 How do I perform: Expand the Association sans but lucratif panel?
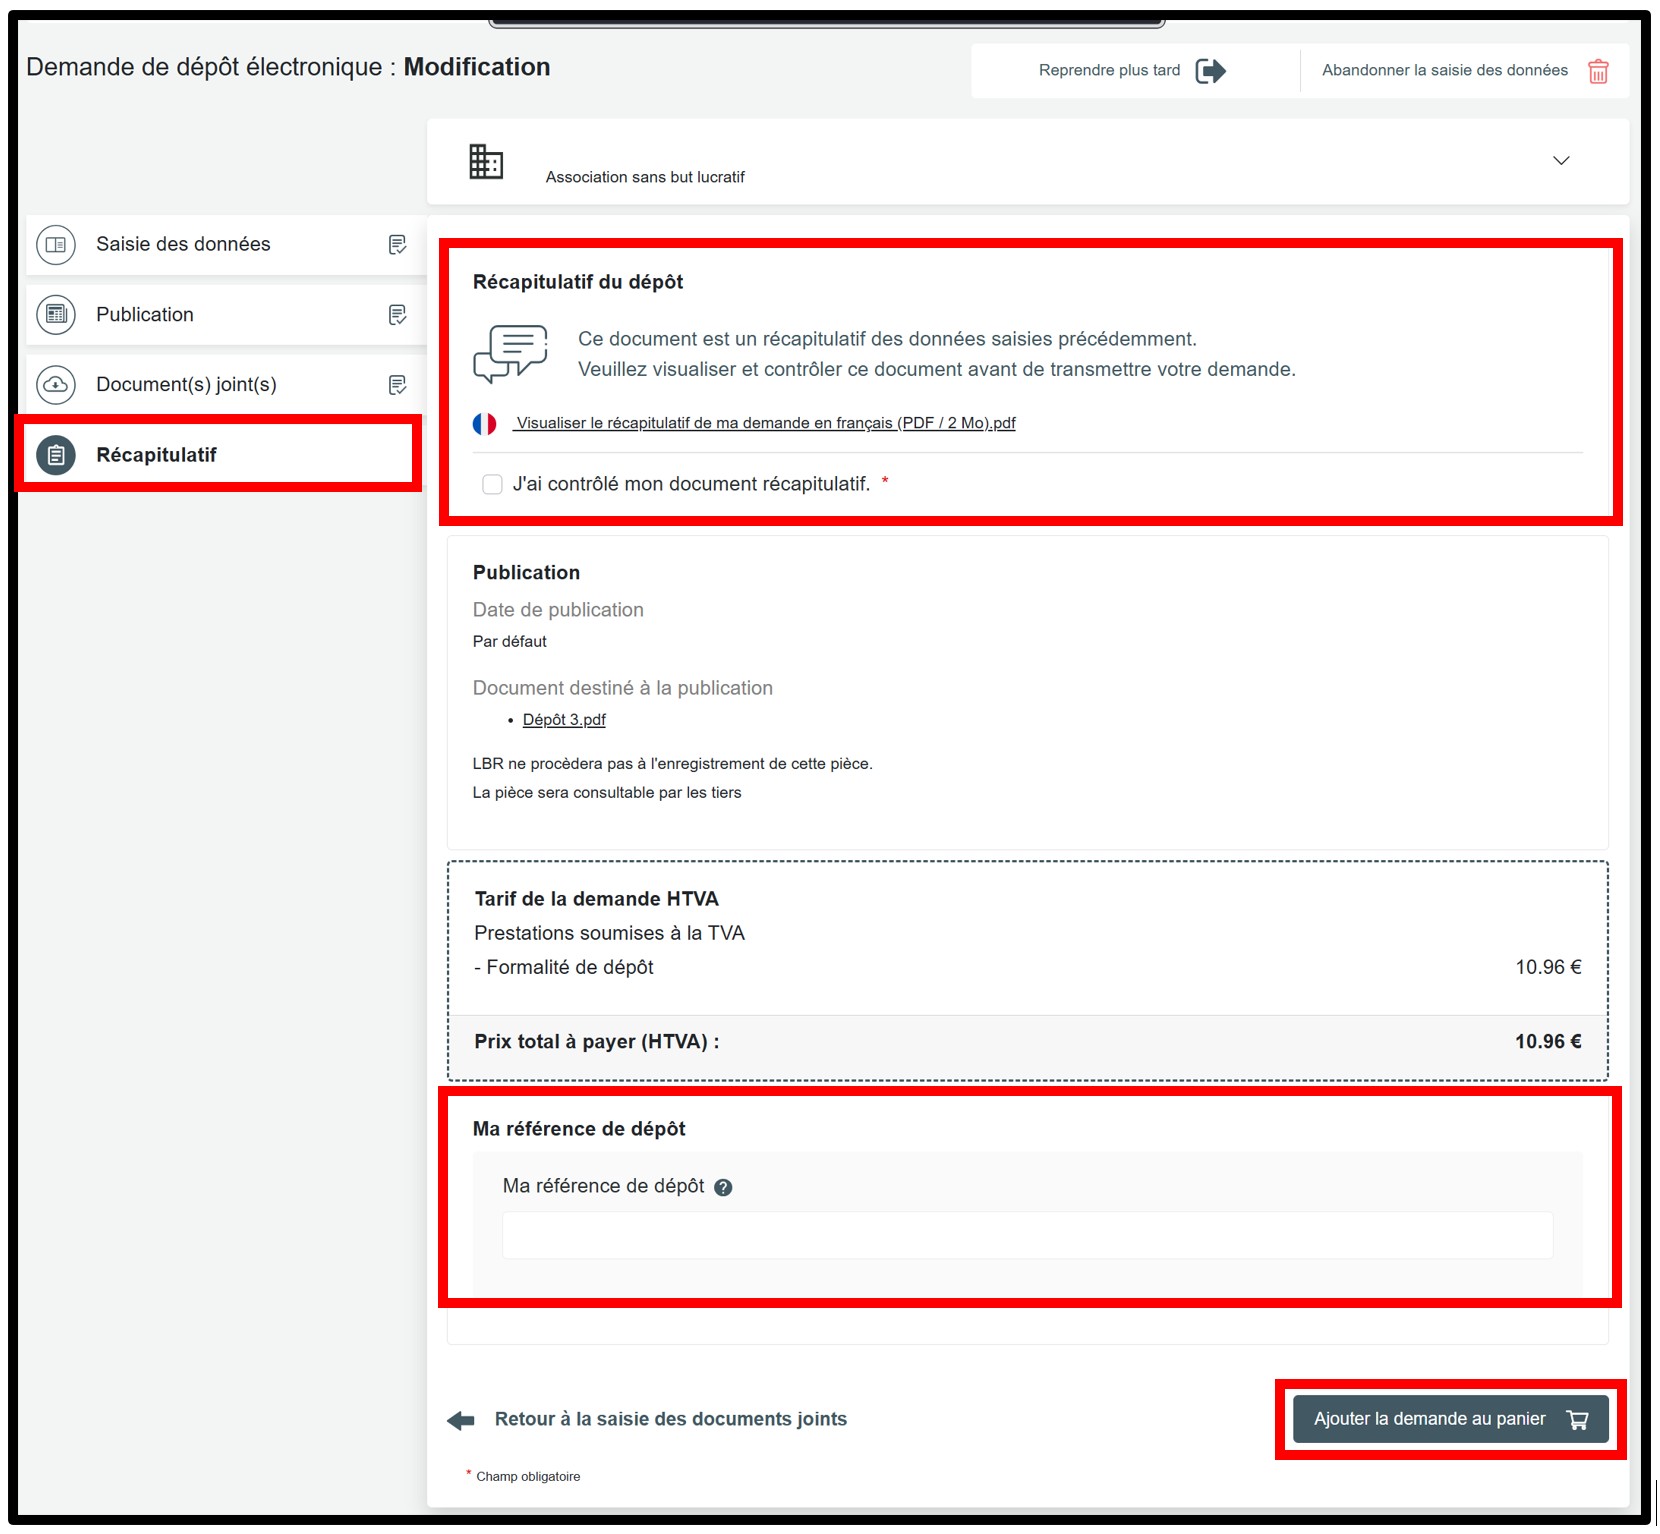(1560, 161)
